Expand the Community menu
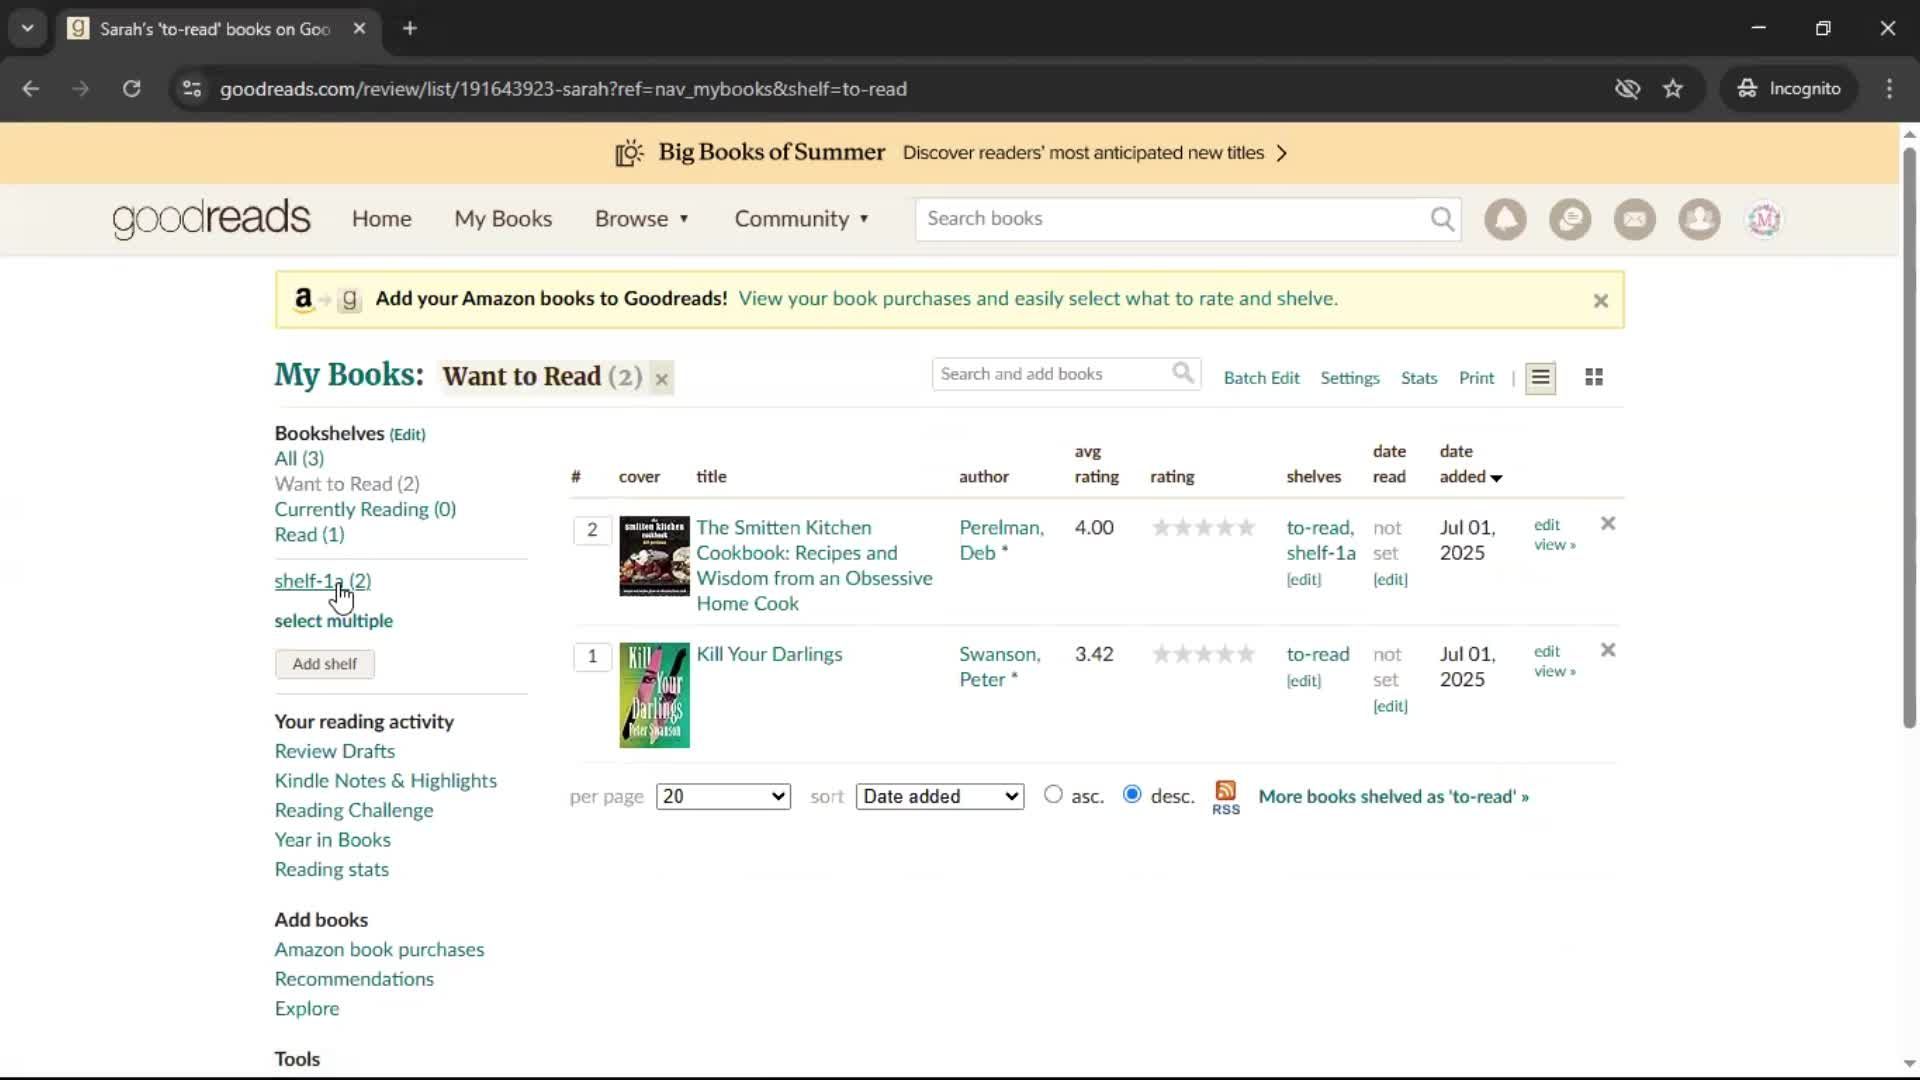The image size is (1920, 1080). (801, 219)
